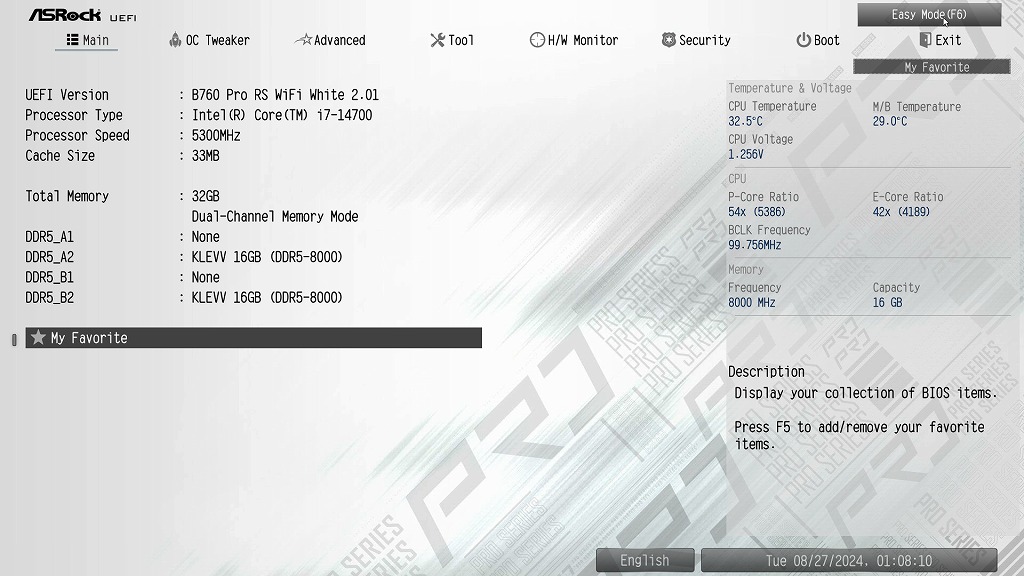This screenshot has width=1024, height=576.
Task: Click the Security shield icon
Action: point(669,40)
